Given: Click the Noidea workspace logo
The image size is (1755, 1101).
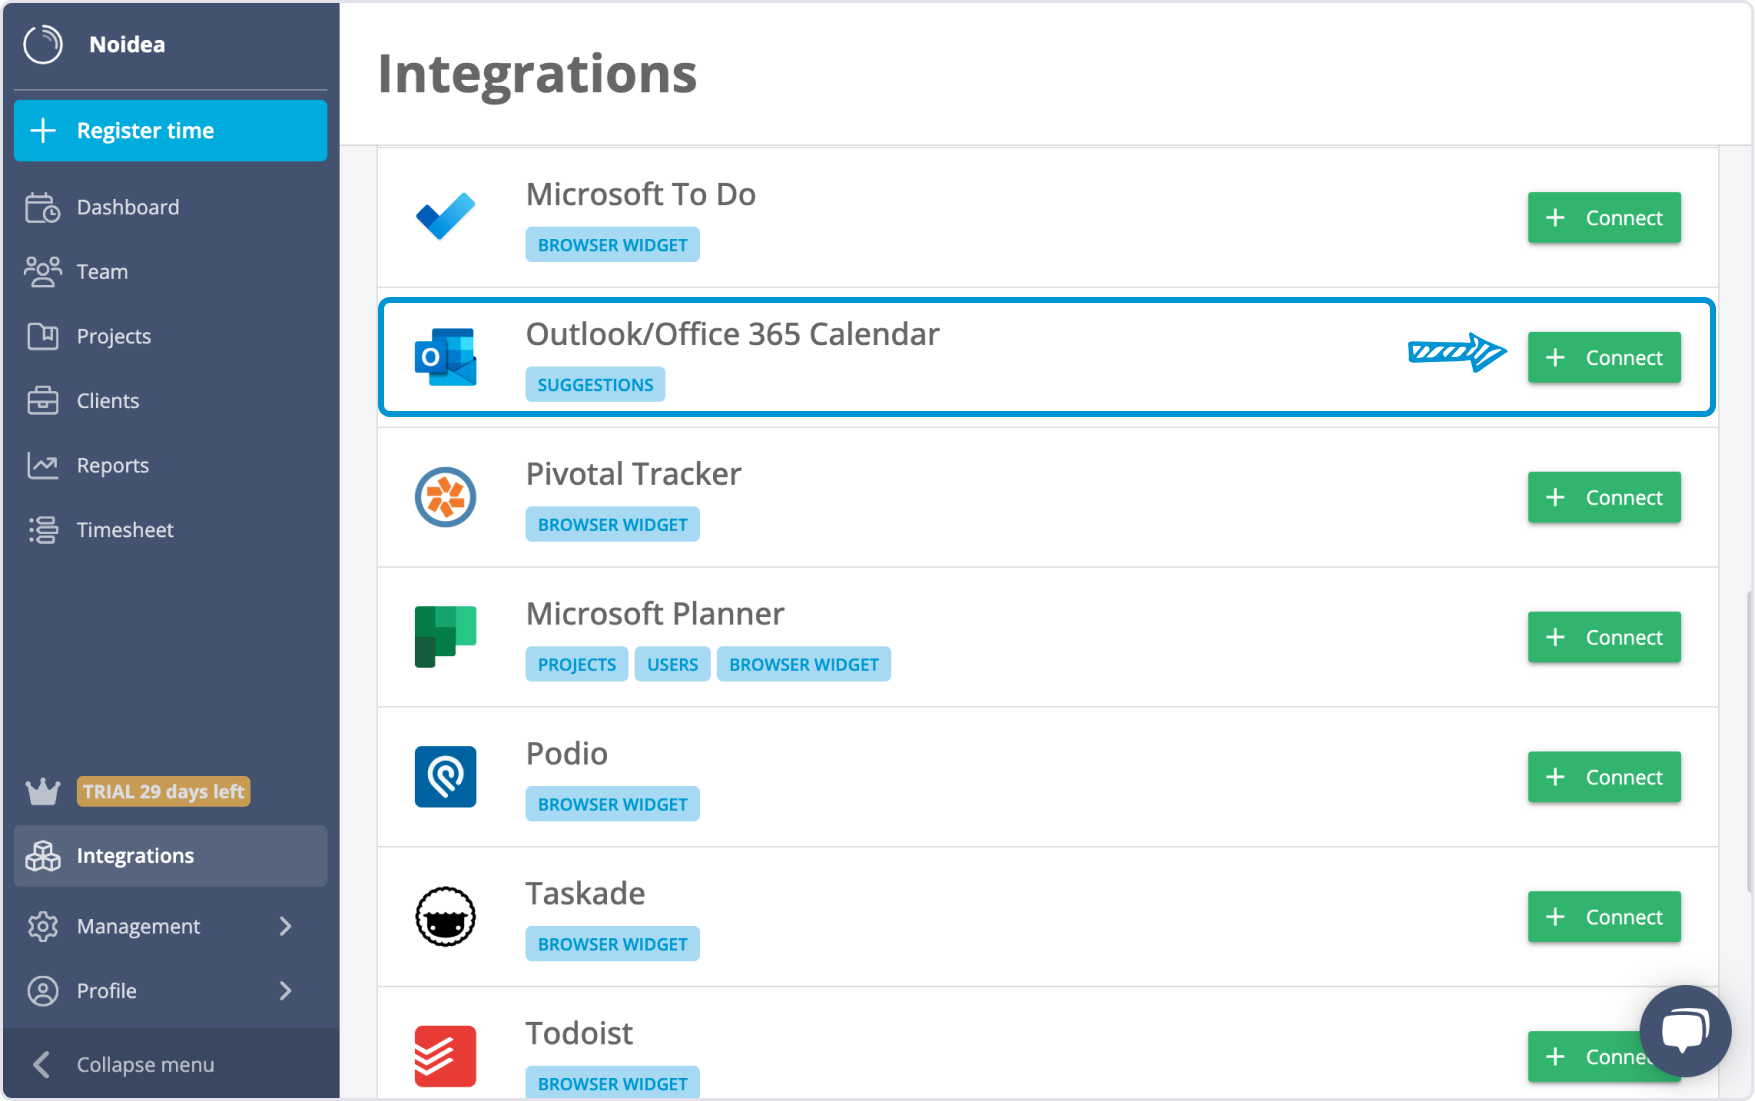Looking at the screenshot, I should coord(42,43).
